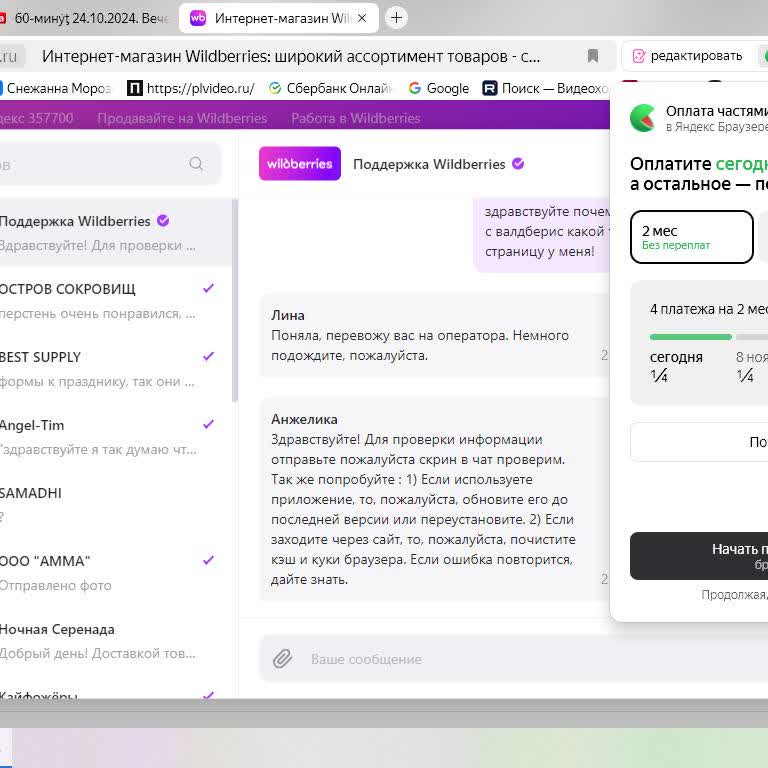This screenshot has width=768, height=768.
Task: Open a new browser tab
Action: coord(396,18)
